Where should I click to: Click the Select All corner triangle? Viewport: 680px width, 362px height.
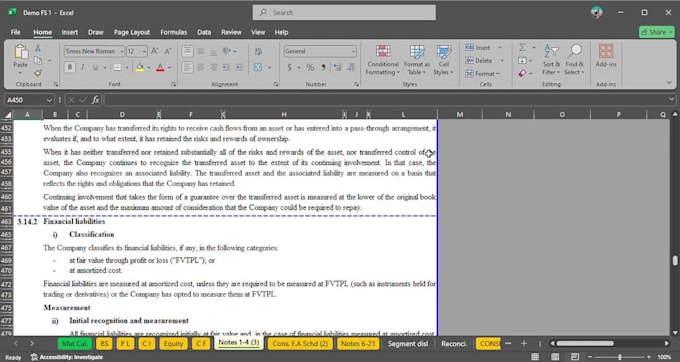point(8,114)
